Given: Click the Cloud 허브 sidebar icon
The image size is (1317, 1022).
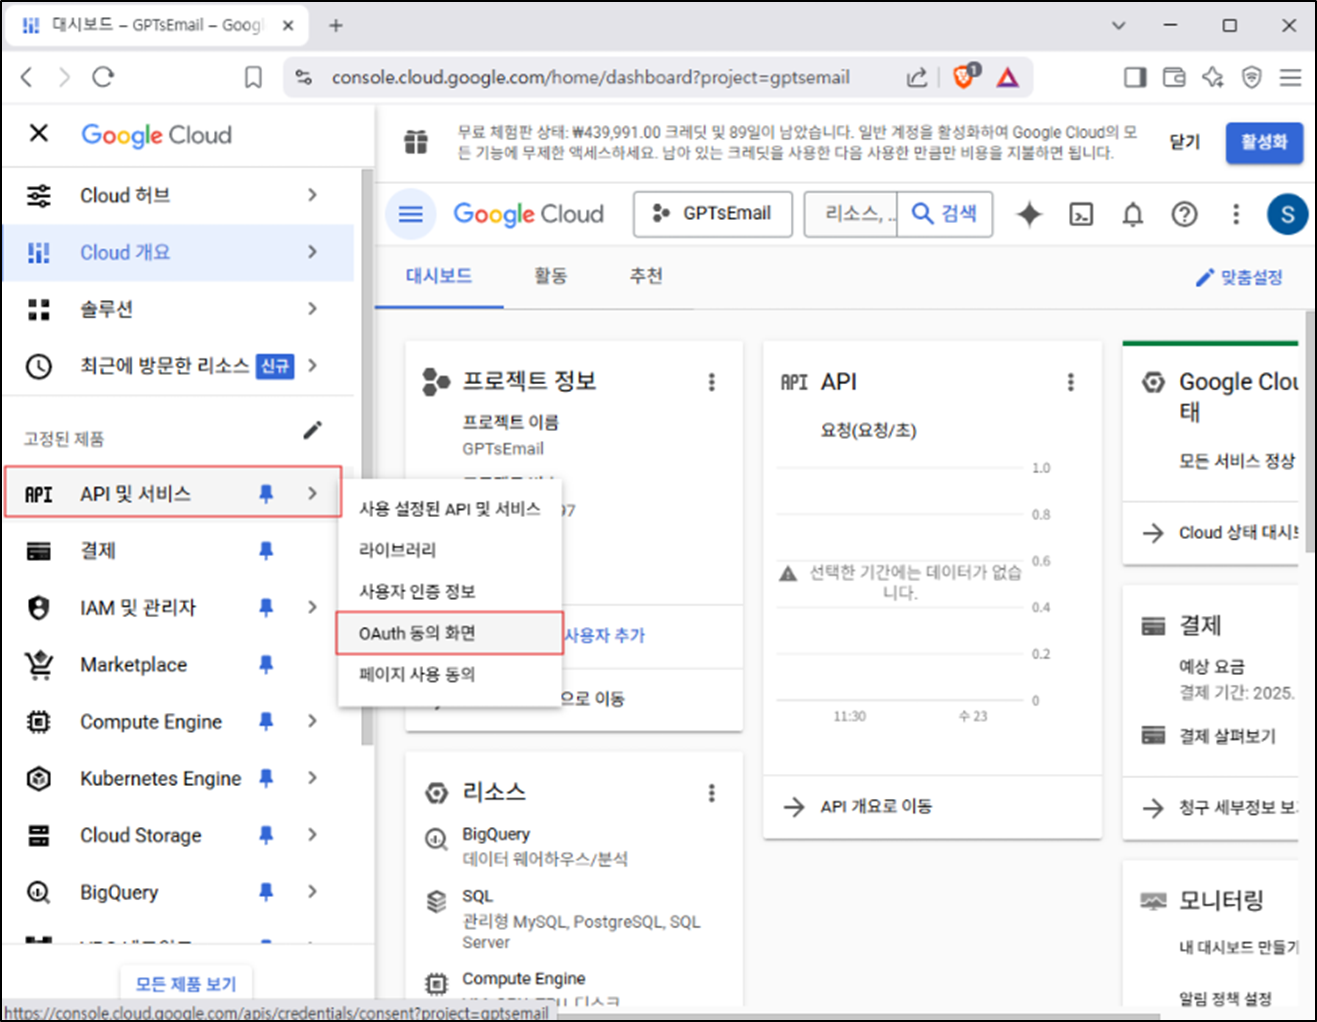Looking at the screenshot, I should 39,195.
